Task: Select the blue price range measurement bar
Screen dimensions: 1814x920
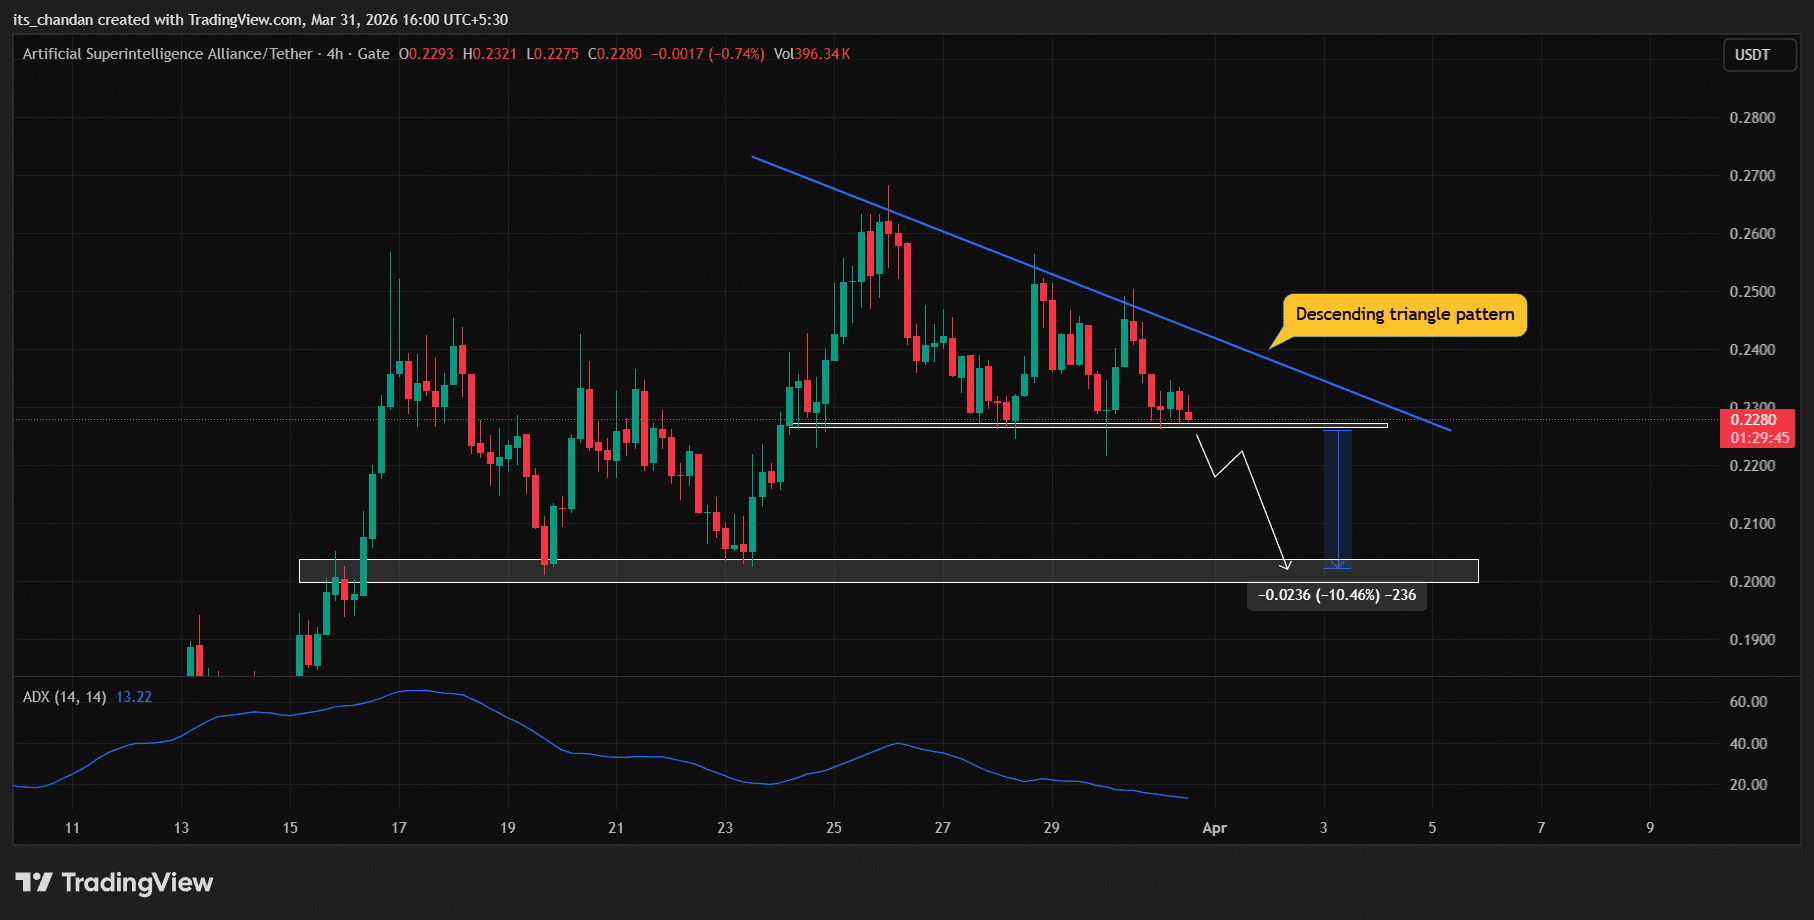Action: (x=1337, y=498)
